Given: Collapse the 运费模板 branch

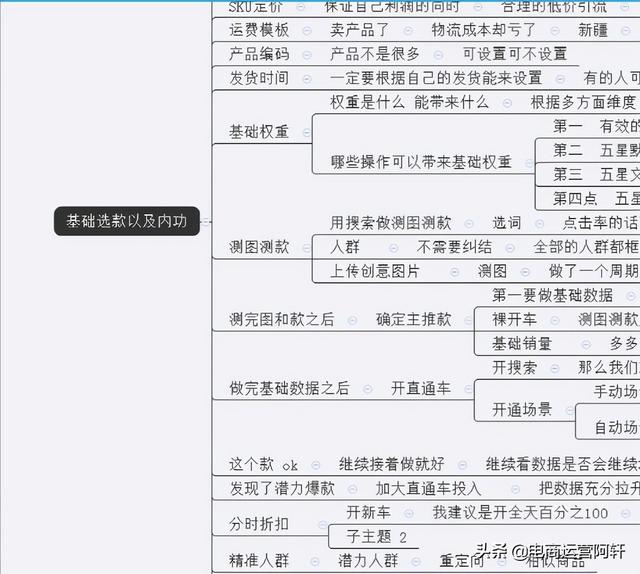Looking at the screenshot, I should pyautogui.click(x=306, y=30).
